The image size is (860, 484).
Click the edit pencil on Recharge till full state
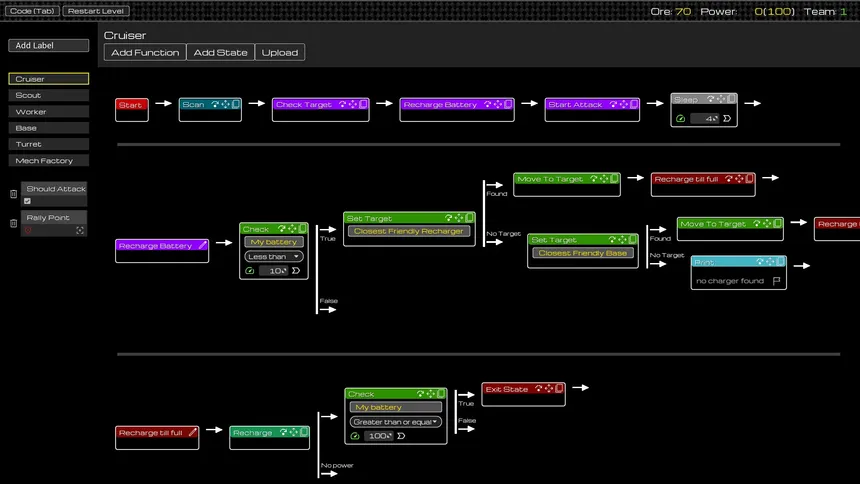click(193, 432)
